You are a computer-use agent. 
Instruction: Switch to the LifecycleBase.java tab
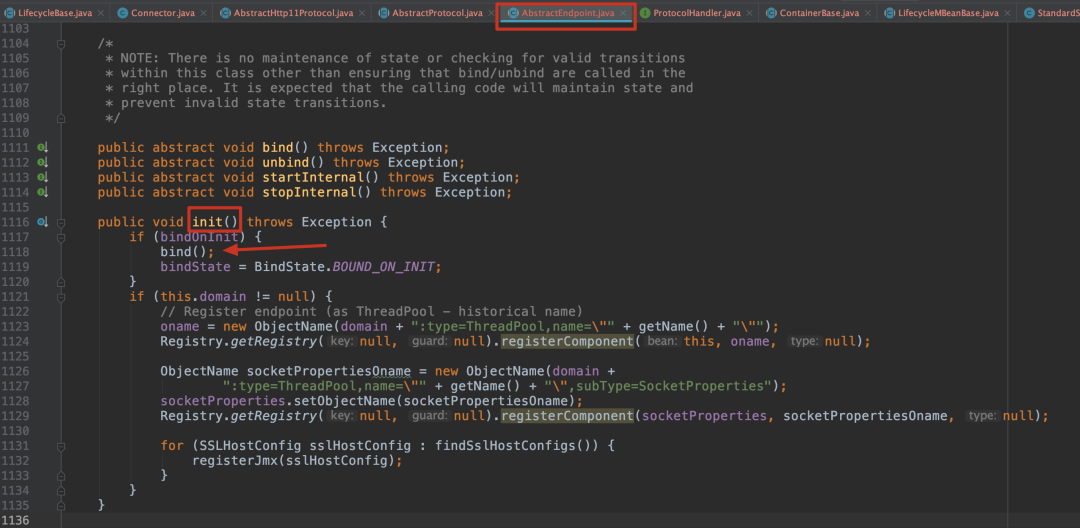(55, 13)
